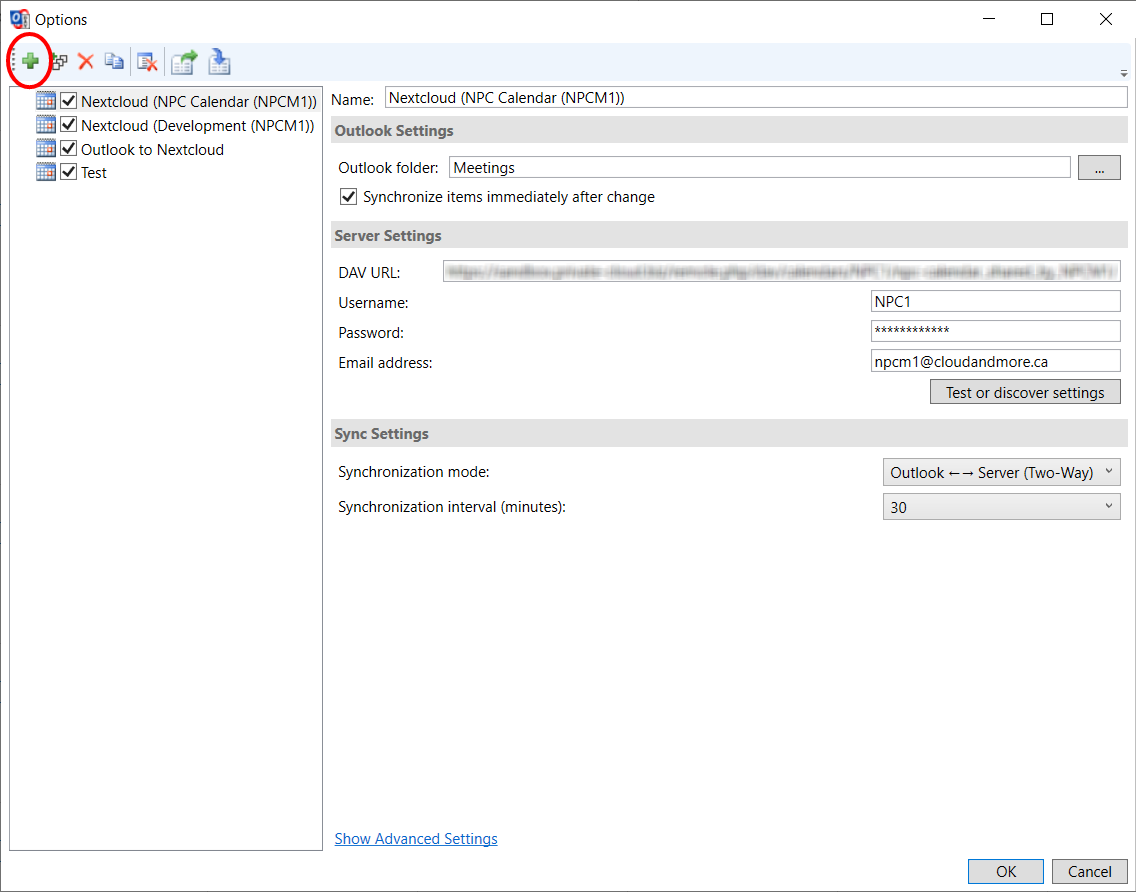The width and height of the screenshot is (1137, 892).
Task: Export profiles to file with the green arrow icon
Action: point(184,62)
